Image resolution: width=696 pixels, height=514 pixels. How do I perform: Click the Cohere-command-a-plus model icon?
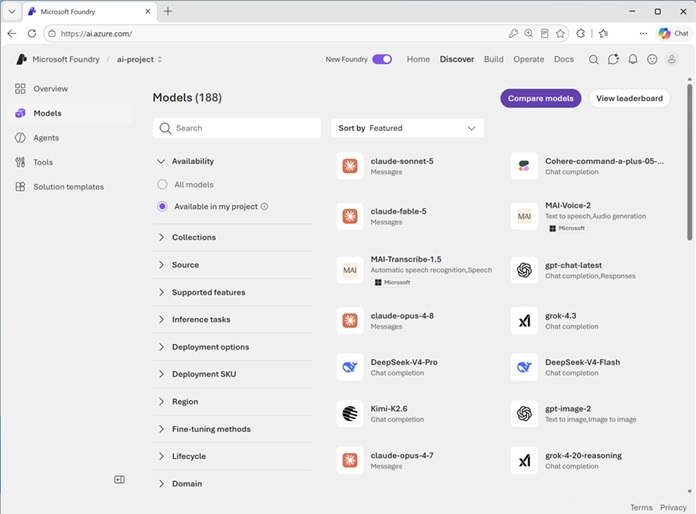point(524,166)
